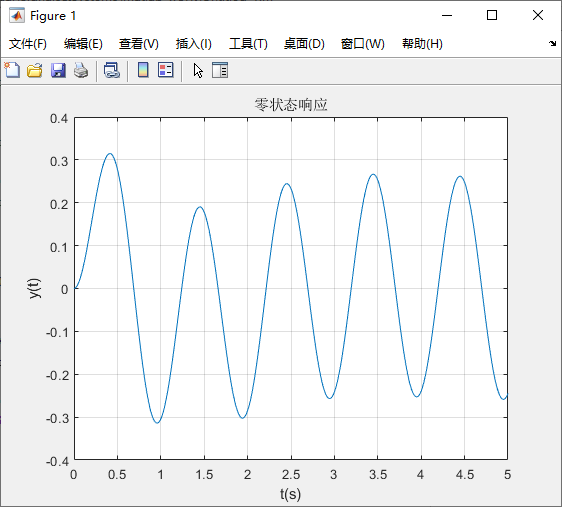The image size is (562, 507).
Task: Click the y-axis tick label -0.4
Action: [x=57, y=461]
